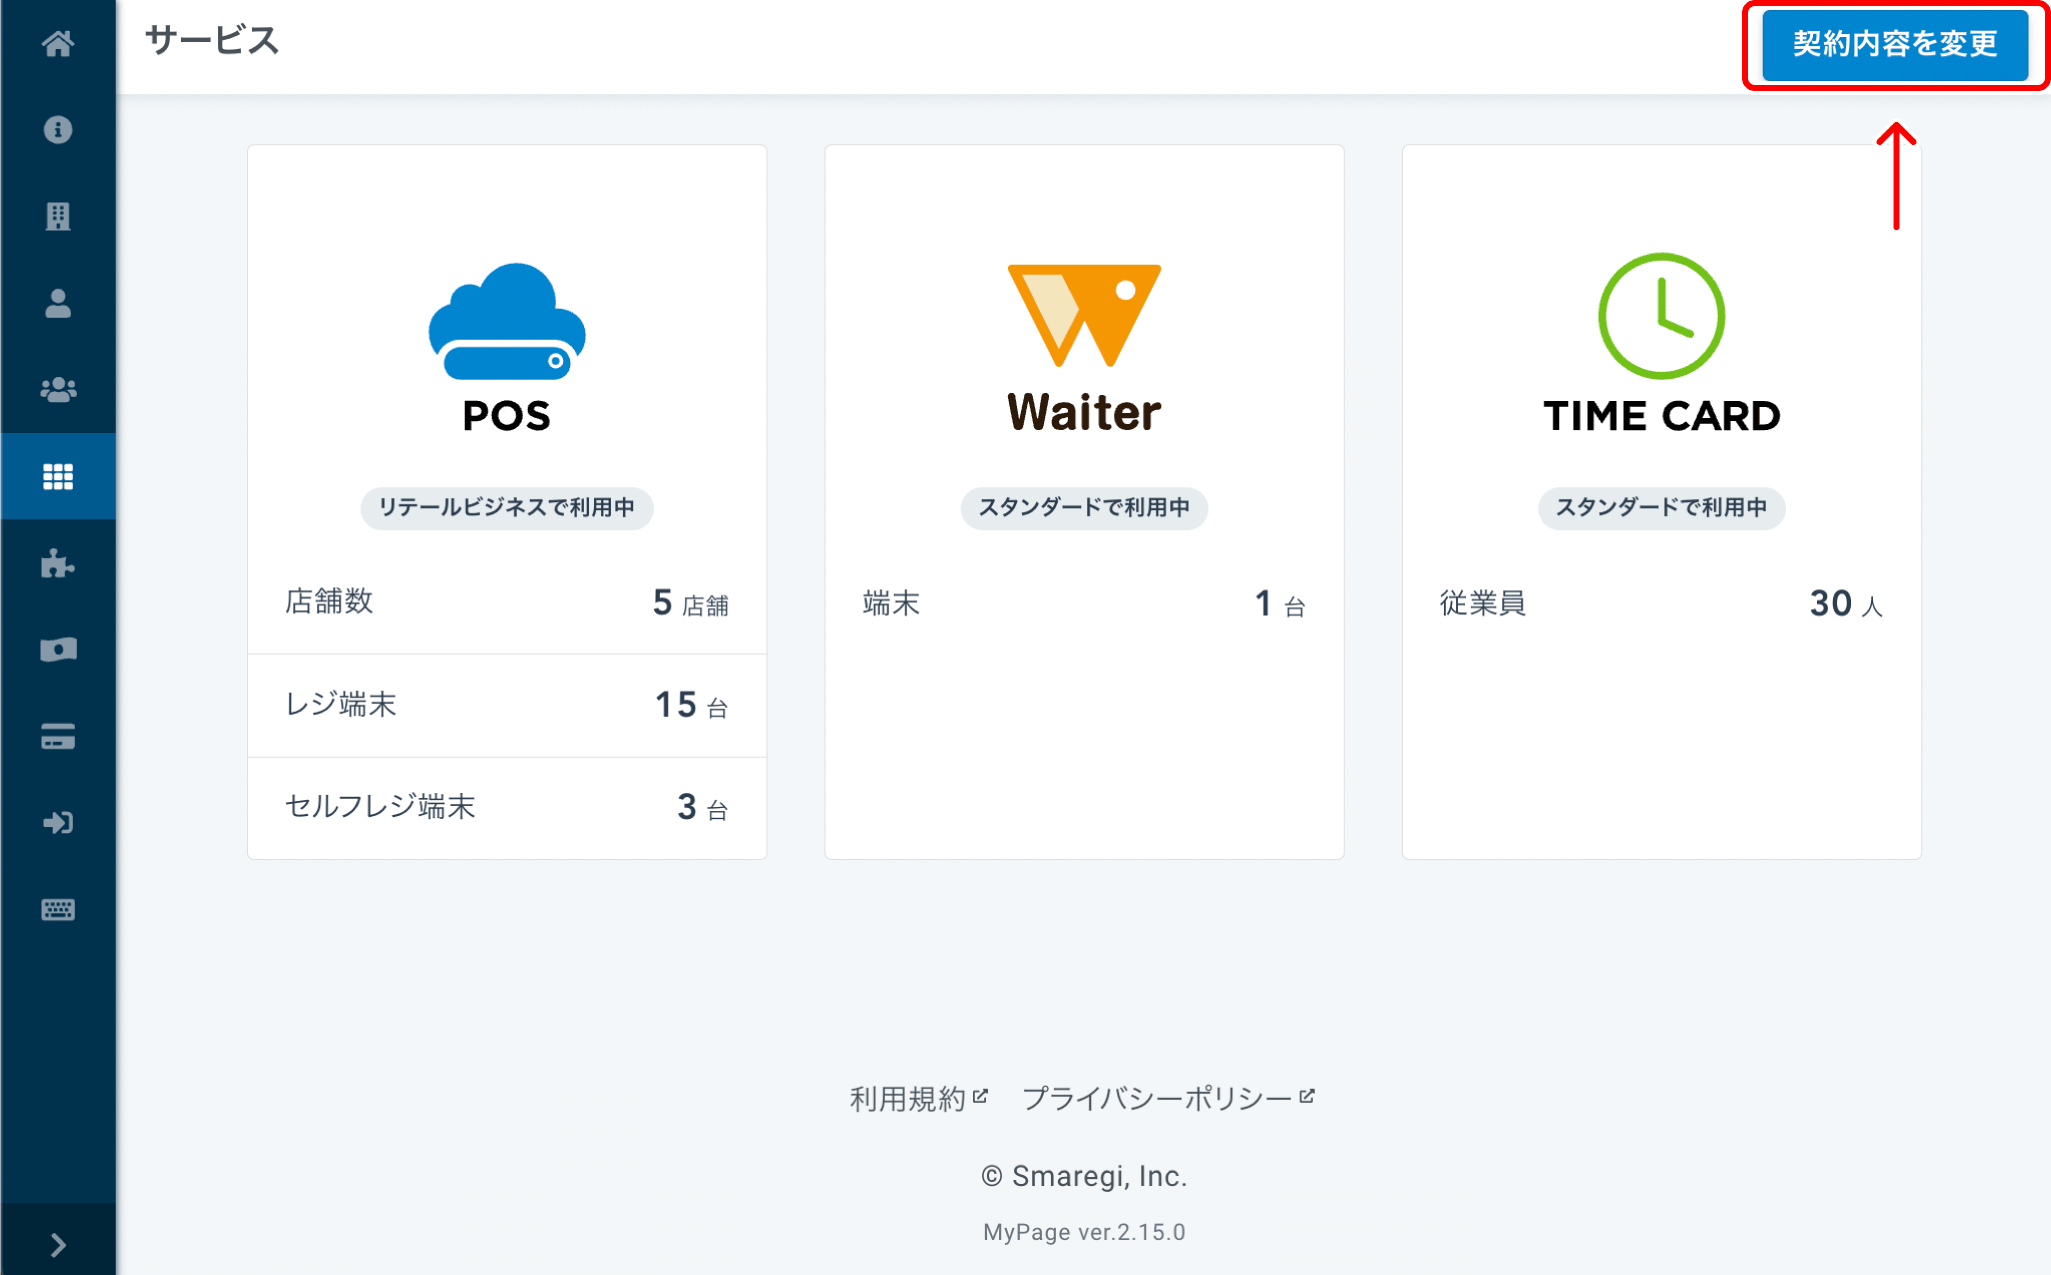Image resolution: width=2051 pixels, height=1275 pixels.
Task: Select the services grid icon
Action: tap(58, 477)
